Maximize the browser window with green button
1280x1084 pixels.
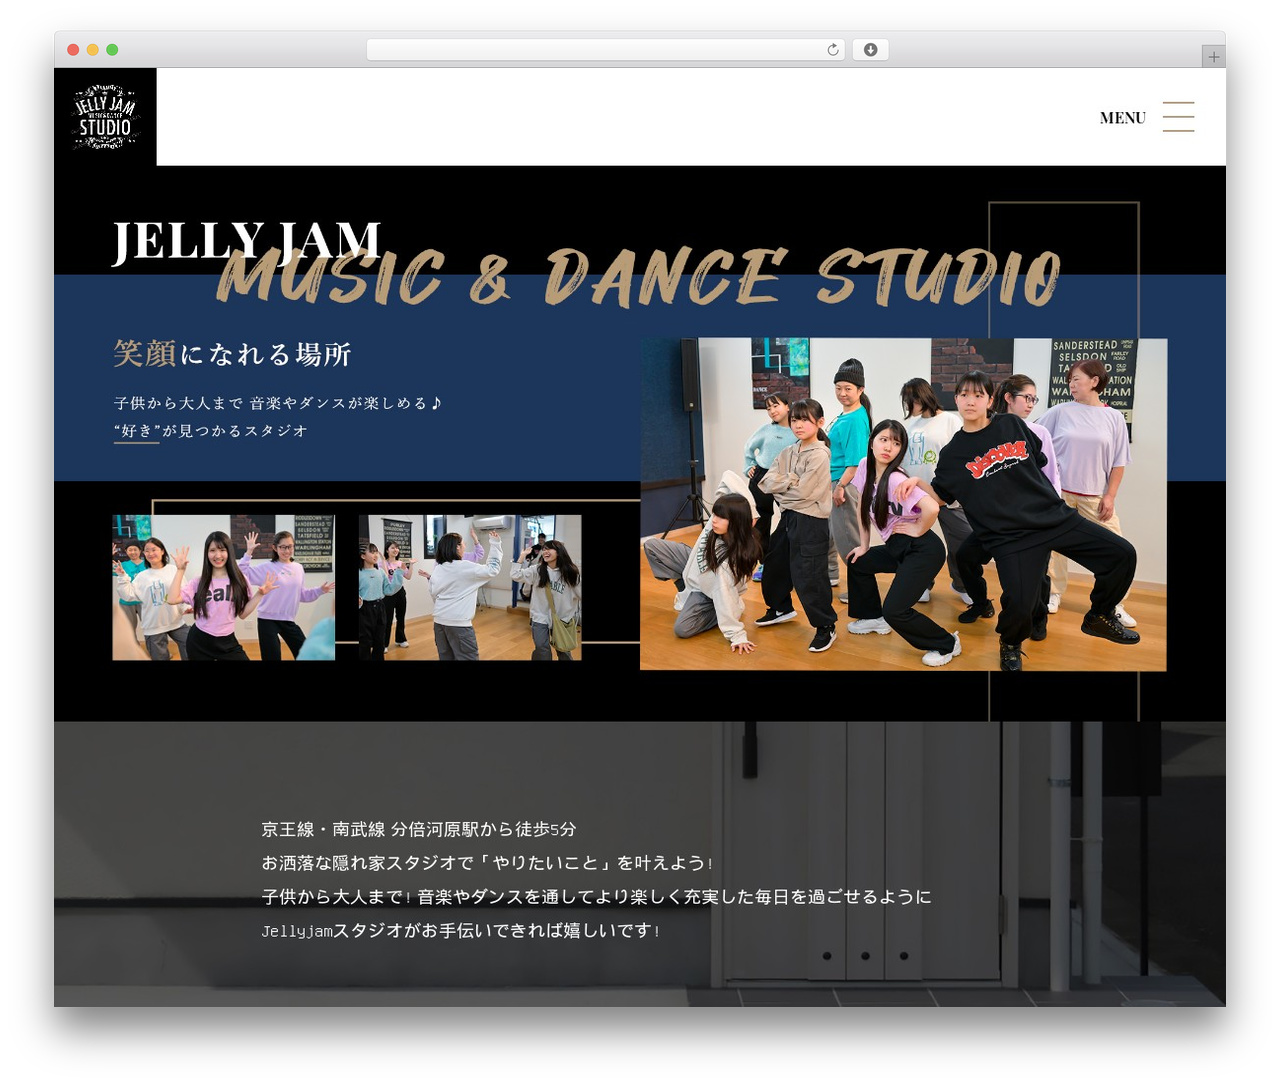click(112, 50)
